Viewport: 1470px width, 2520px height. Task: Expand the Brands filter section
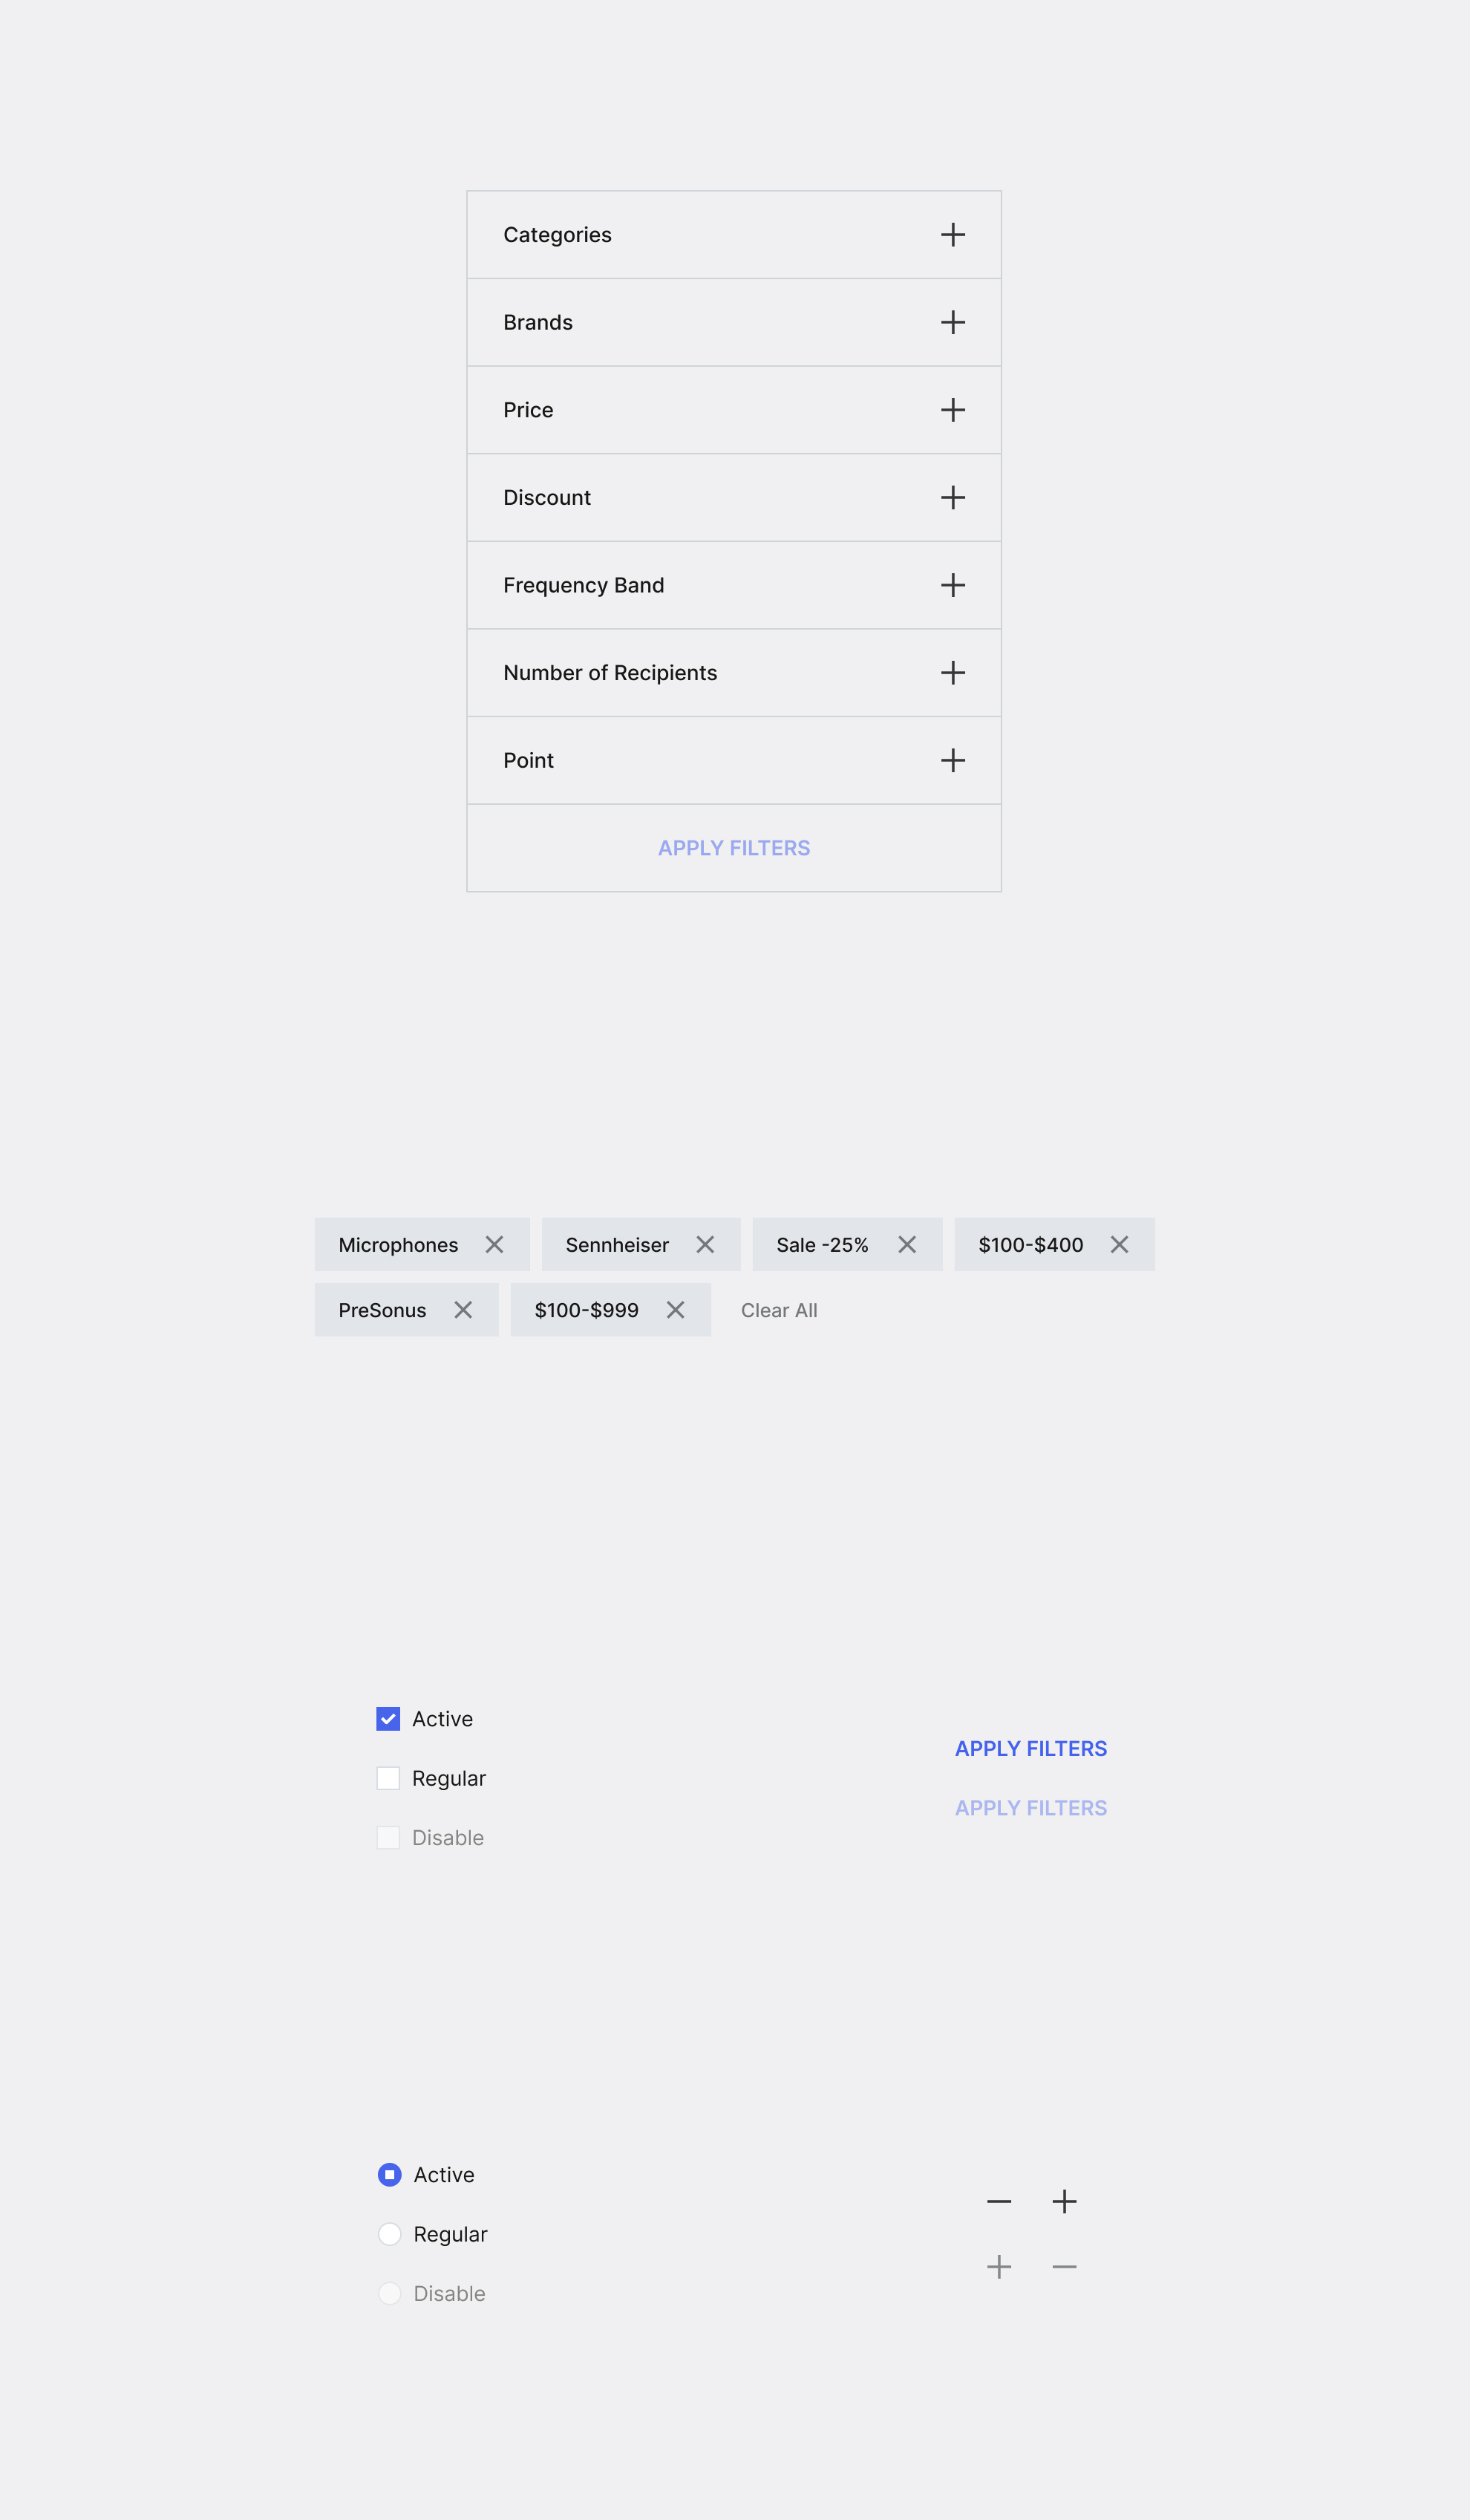tap(953, 322)
